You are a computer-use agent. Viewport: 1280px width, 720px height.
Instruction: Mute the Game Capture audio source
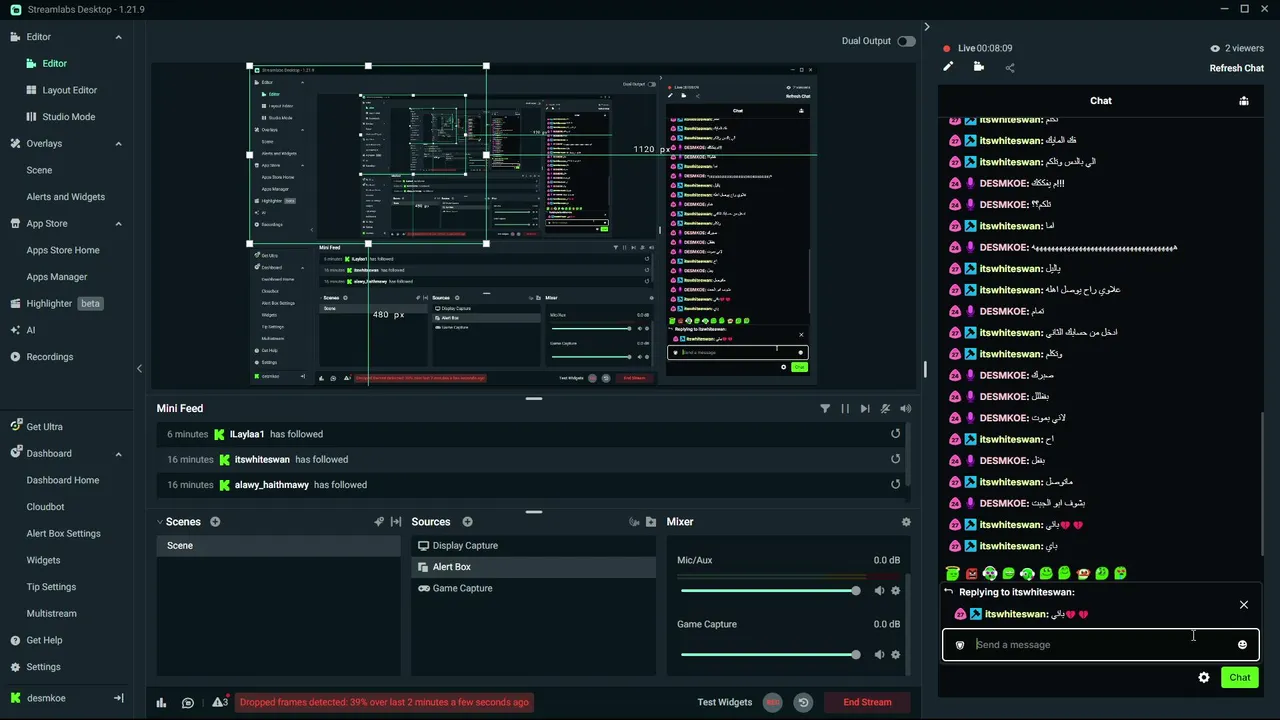coord(879,655)
